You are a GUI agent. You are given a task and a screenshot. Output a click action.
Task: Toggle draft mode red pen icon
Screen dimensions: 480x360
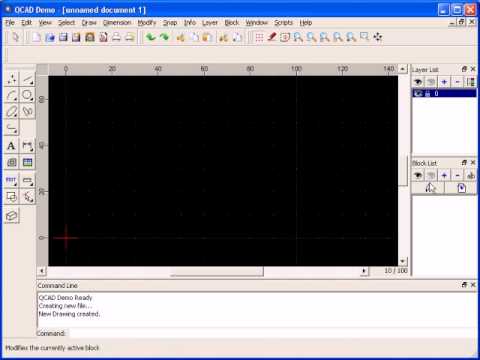click(x=272, y=37)
